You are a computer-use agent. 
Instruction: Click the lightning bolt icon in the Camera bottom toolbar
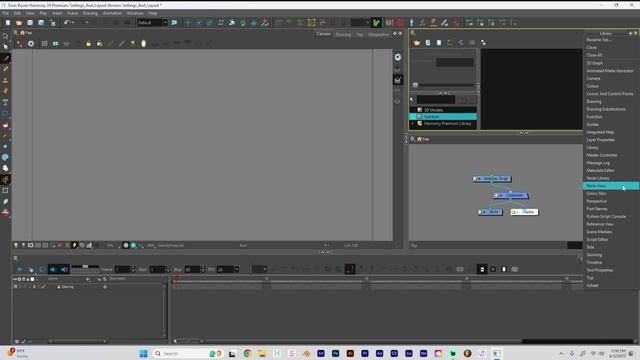pyautogui.click(x=74, y=245)
